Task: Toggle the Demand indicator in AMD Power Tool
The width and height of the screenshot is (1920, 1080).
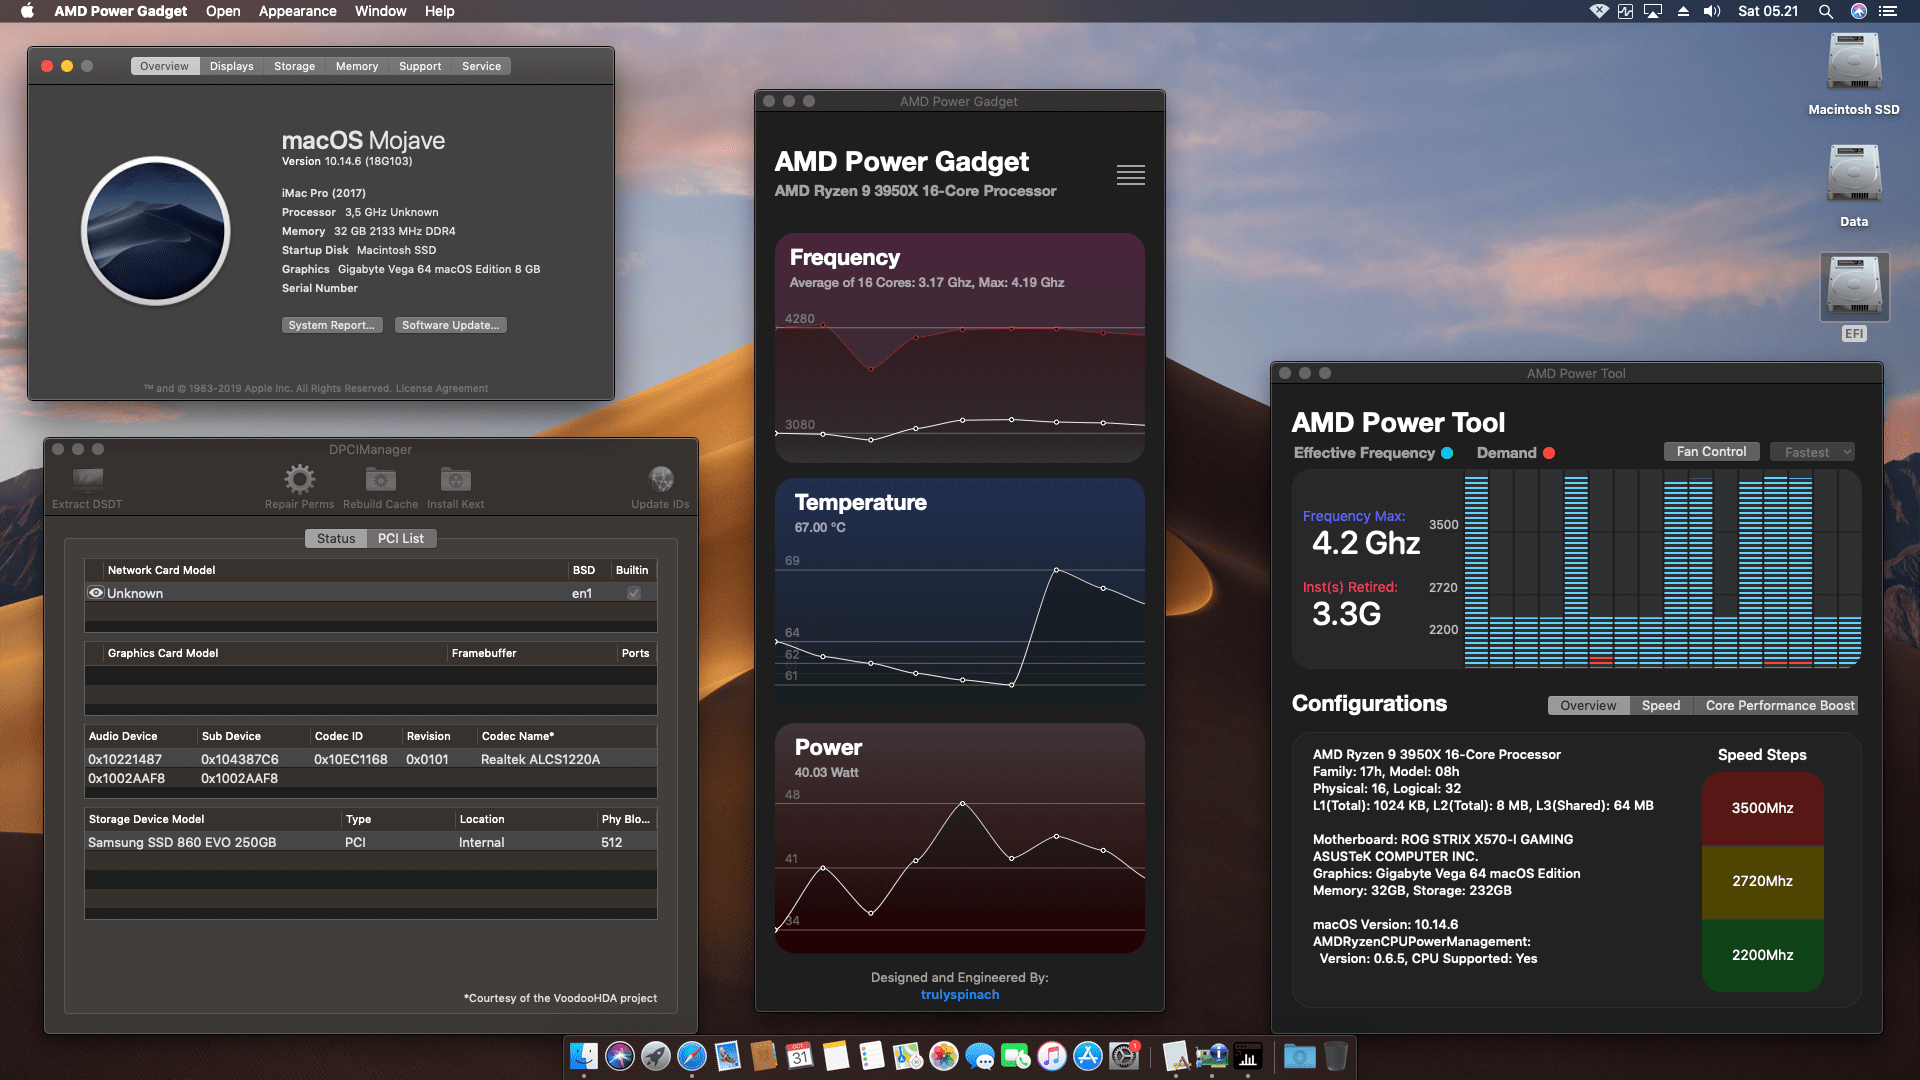Action: (x=1551, y=453)
